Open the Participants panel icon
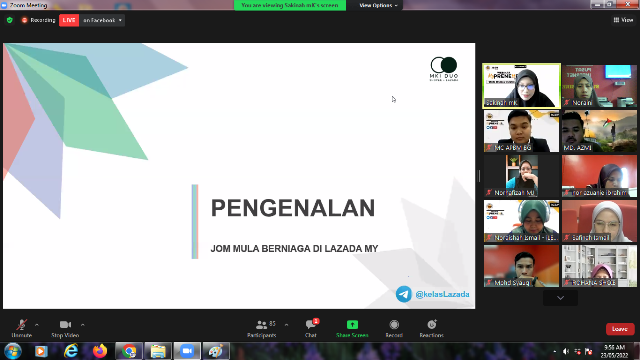640x360 pixels. (261, 325)
